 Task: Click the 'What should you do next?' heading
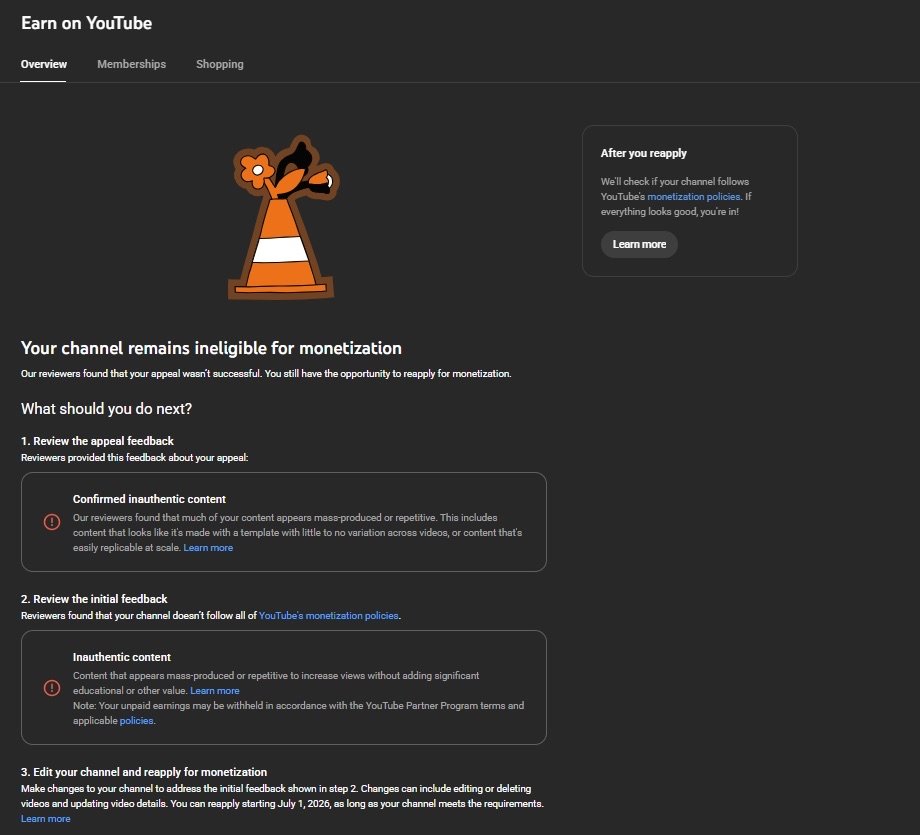[106, 408]
